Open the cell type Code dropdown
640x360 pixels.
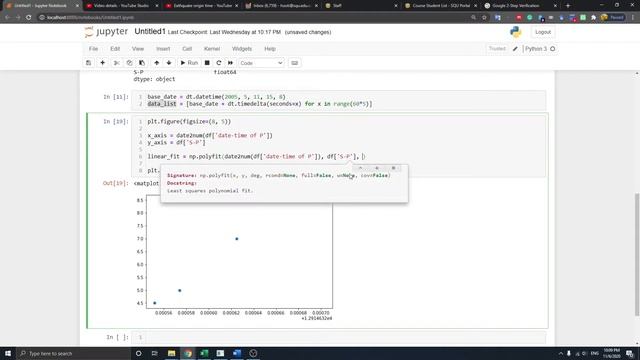(261, 63)
